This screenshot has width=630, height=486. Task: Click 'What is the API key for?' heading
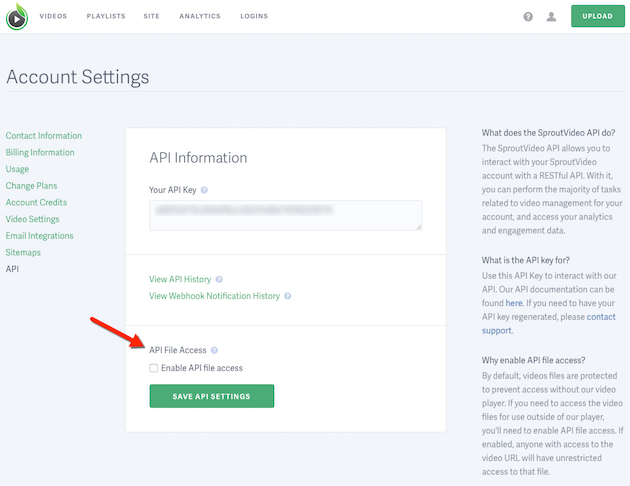526,260
